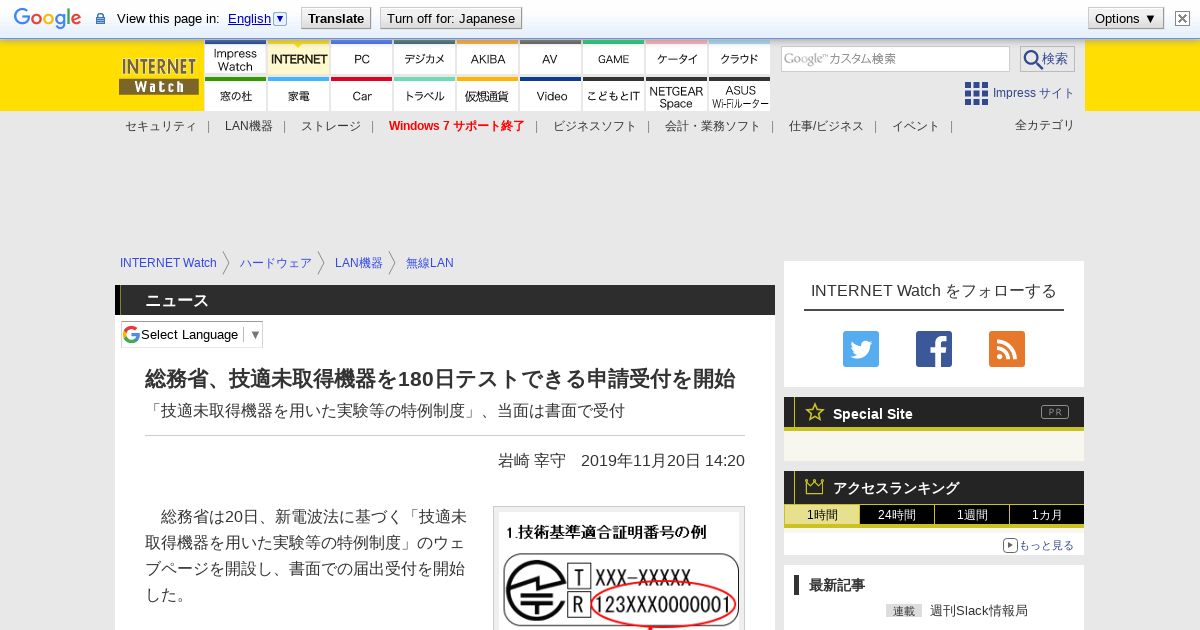Click 無線LAN breadcrumb link
The height and width of the screenshot is (630, 1200).
(x=429, y=263)
